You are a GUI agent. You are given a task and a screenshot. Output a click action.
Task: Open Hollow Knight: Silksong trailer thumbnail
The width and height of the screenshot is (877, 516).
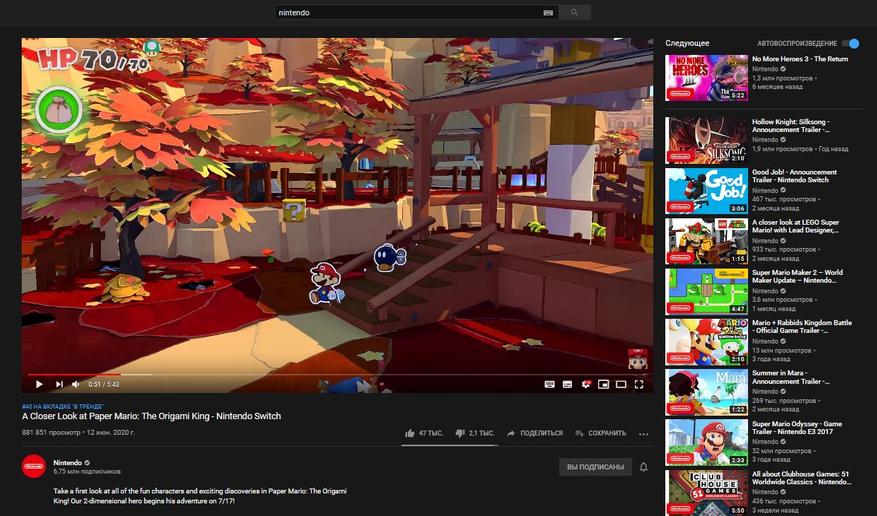click(x=706, y=140)
